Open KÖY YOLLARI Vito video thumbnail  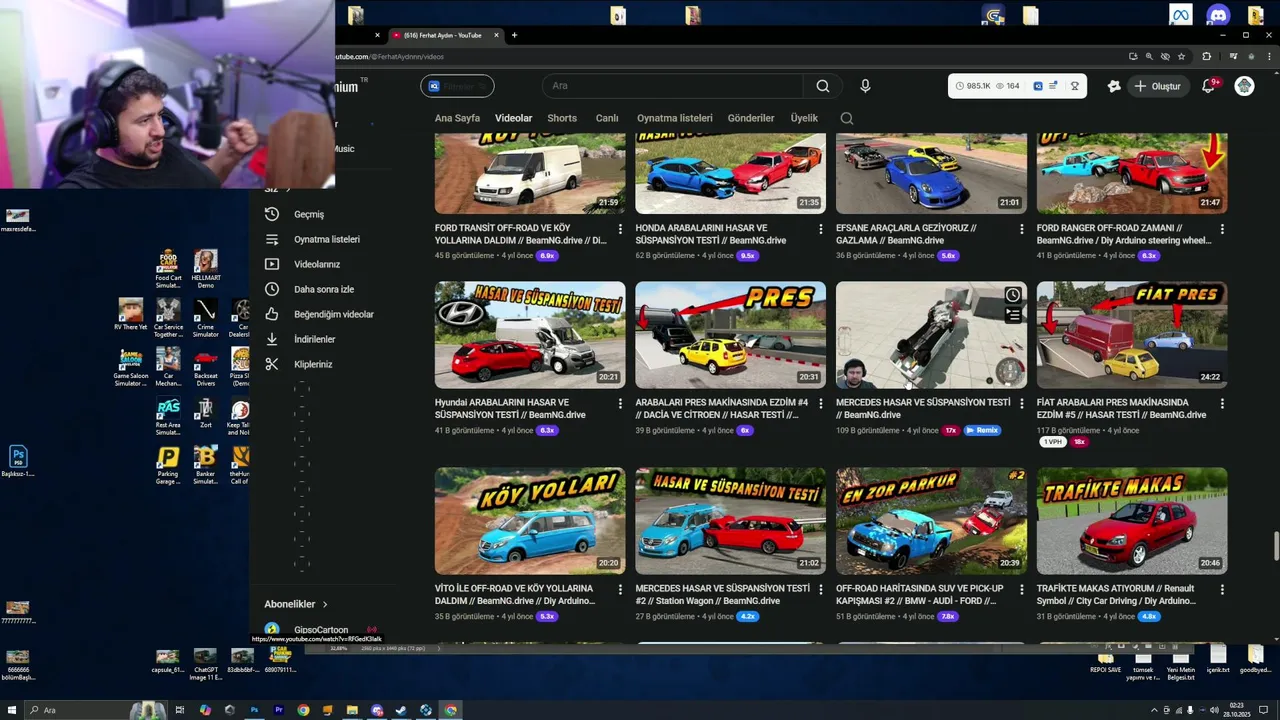(x=530, y=520)
